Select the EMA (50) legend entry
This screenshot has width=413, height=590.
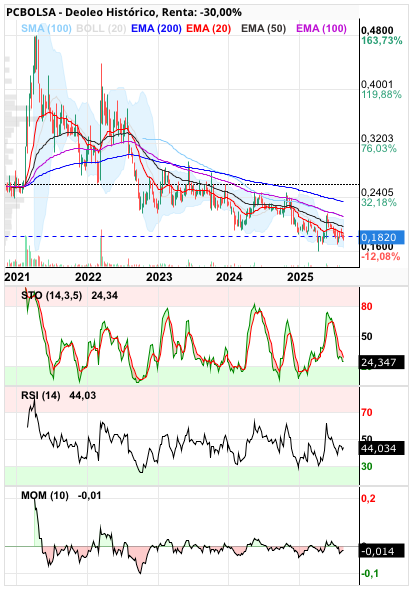pyautogui.click(x=264, y=29)
